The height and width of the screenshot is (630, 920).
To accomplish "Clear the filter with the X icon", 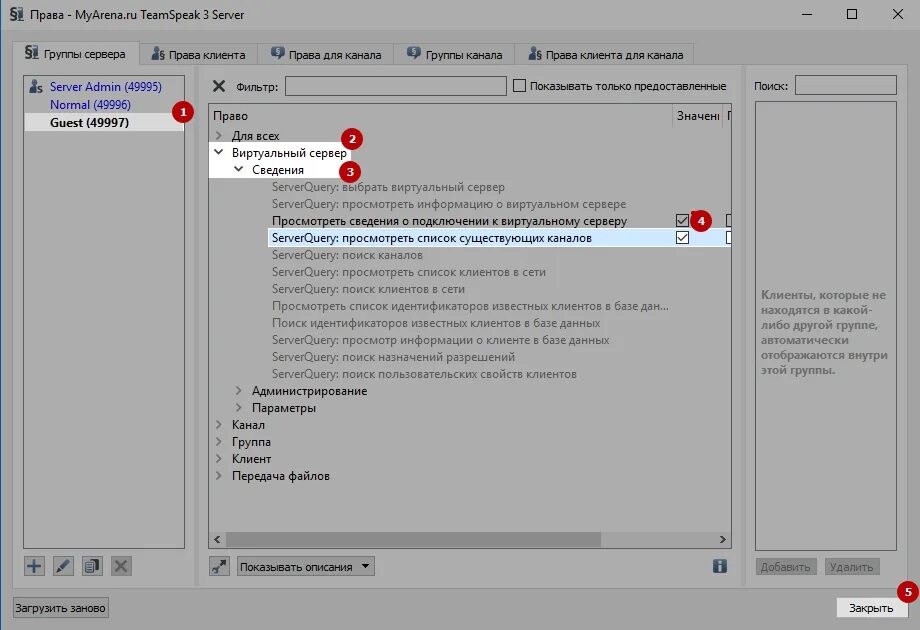I will tap(219, 86).
